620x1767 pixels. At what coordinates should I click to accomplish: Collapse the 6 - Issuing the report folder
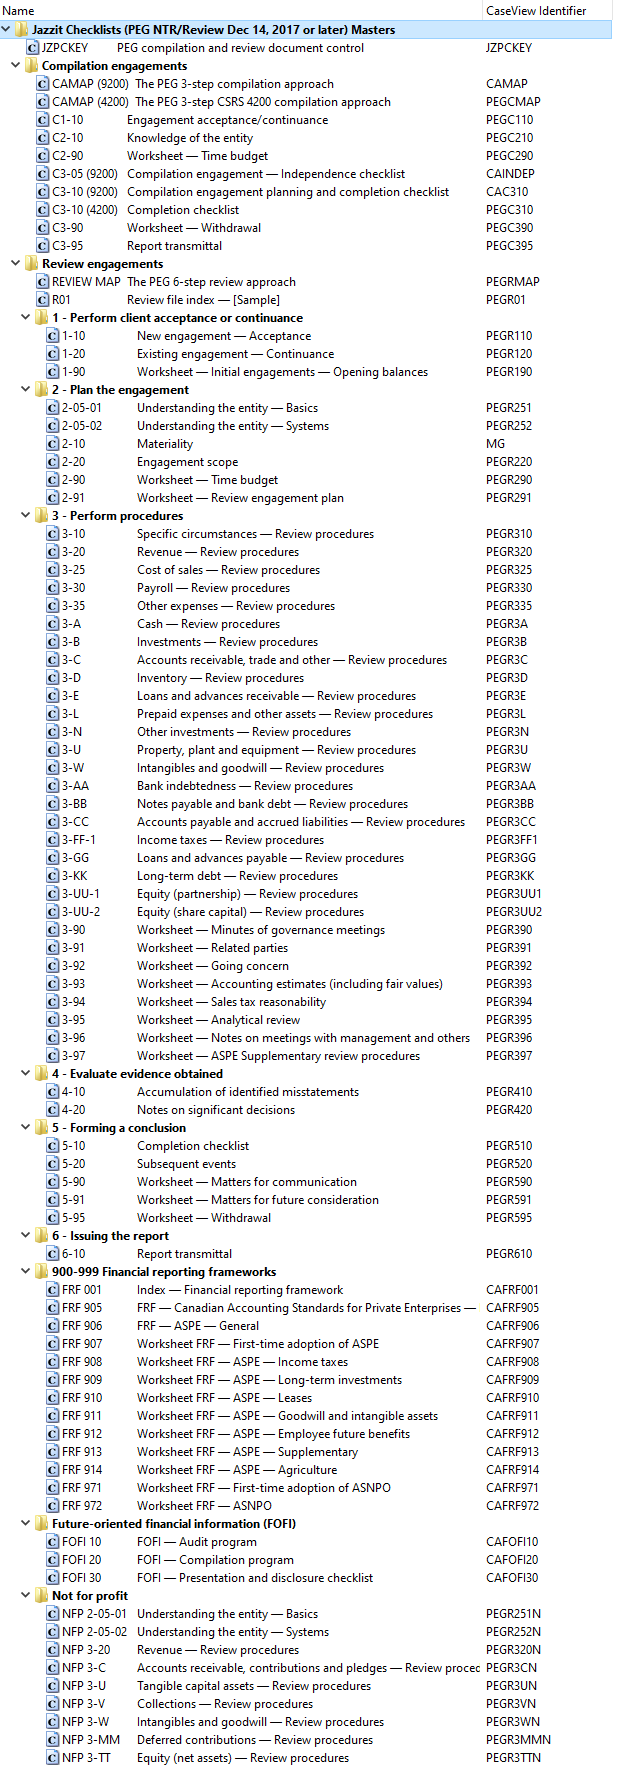(26, 1236)
